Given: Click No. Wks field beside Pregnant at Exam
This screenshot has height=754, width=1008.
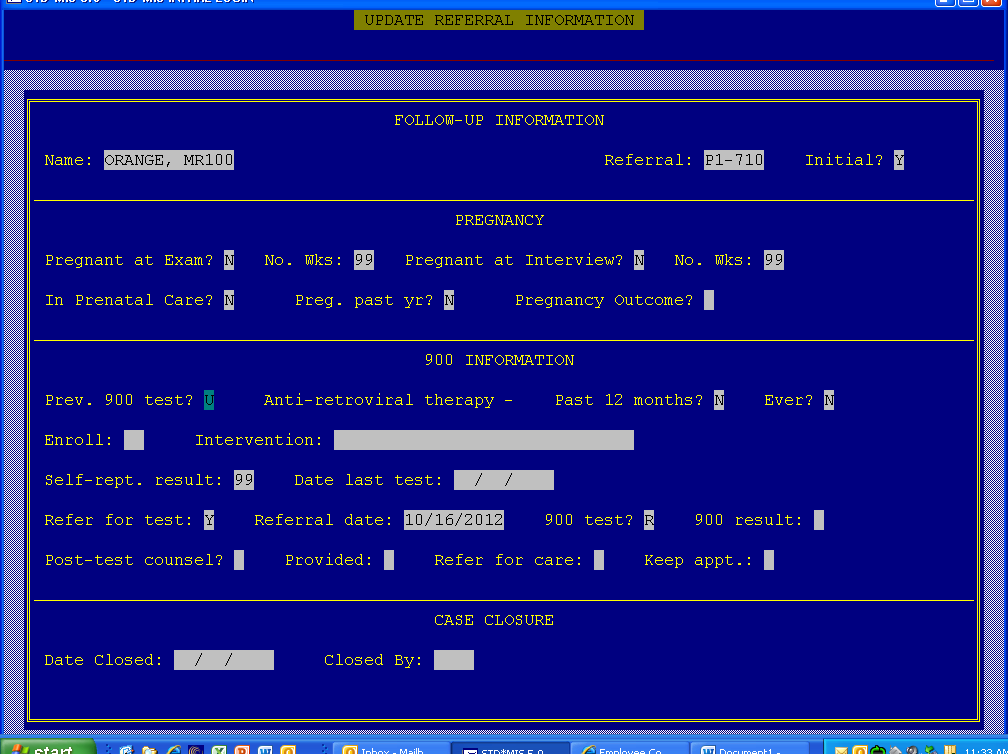Looking at the screenshot, I should coord(364,260).
